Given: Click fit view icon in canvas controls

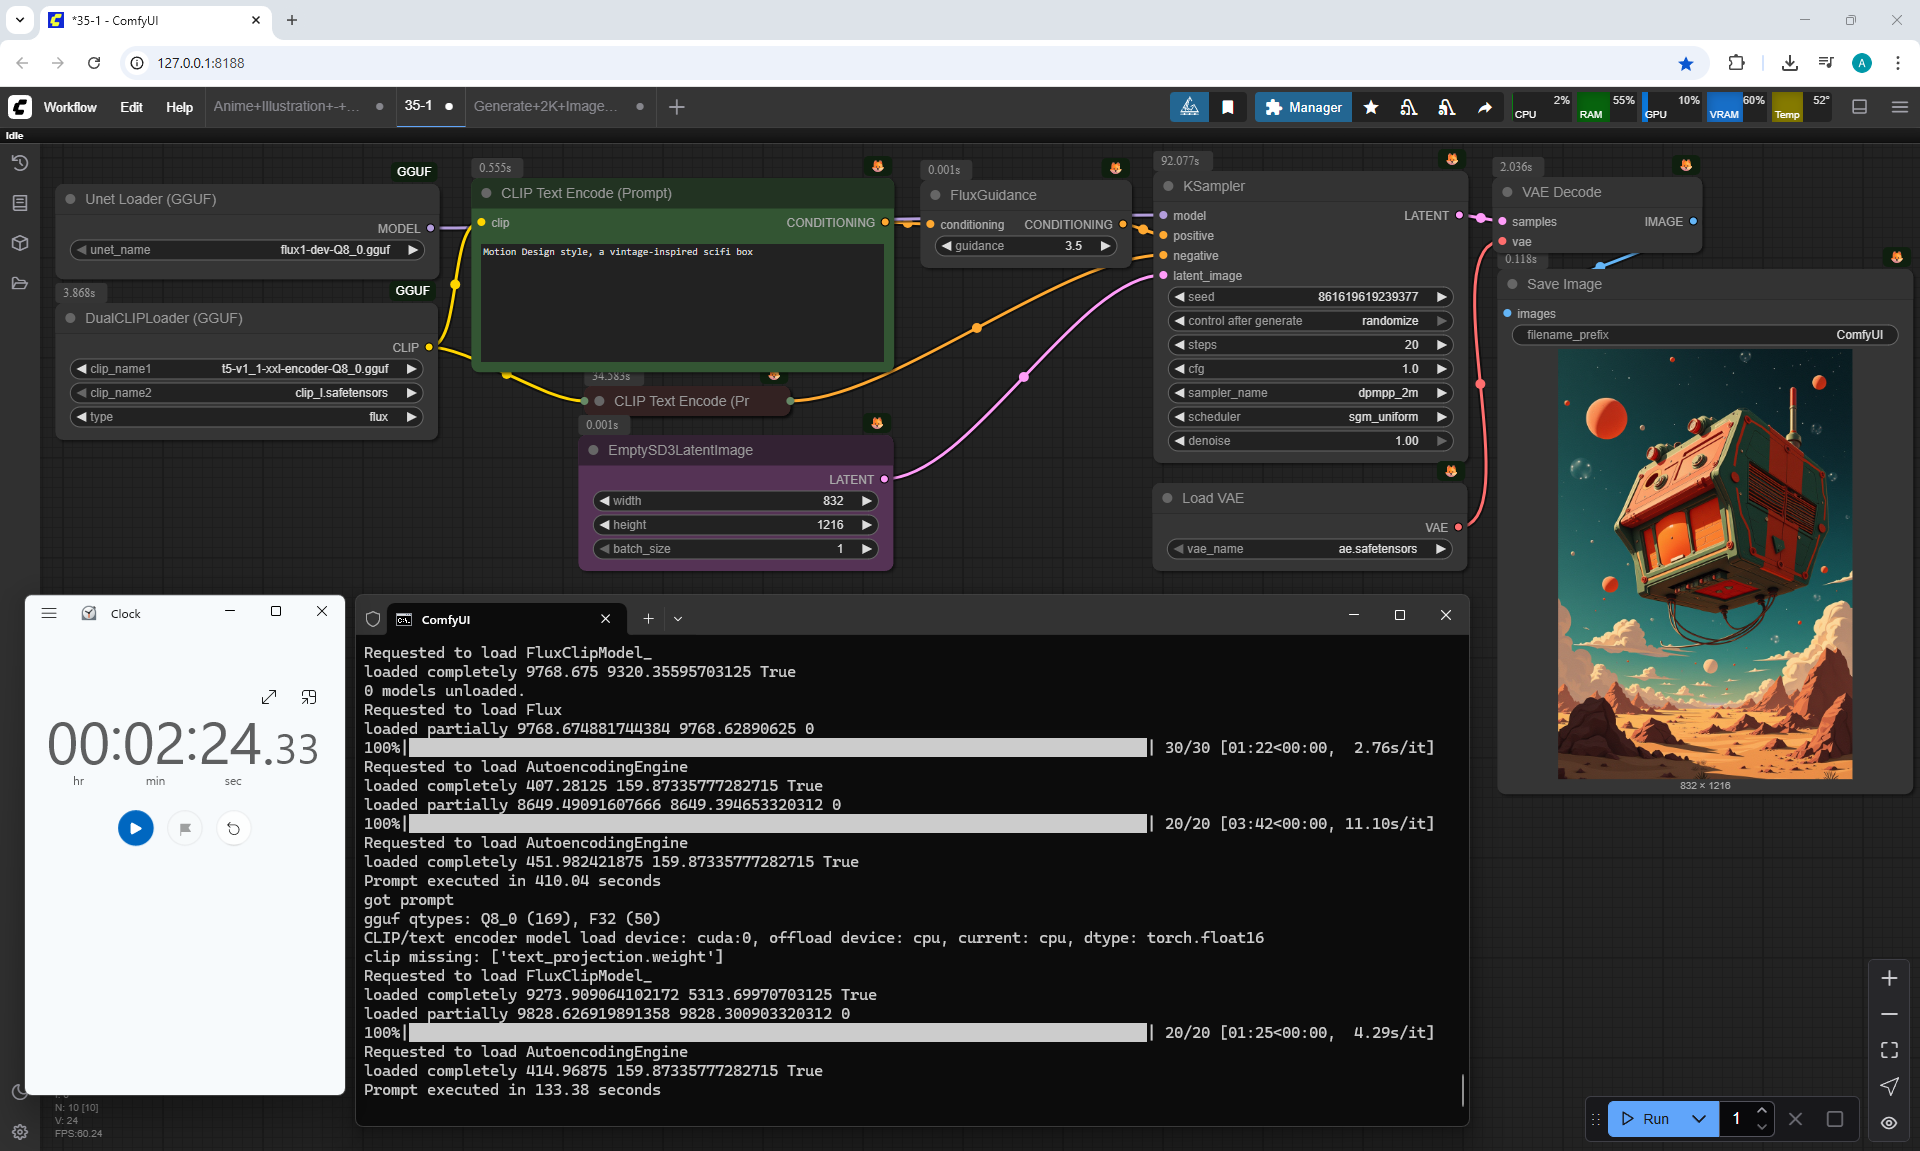Looking at the screenshot, I should click(1889, 1050).
